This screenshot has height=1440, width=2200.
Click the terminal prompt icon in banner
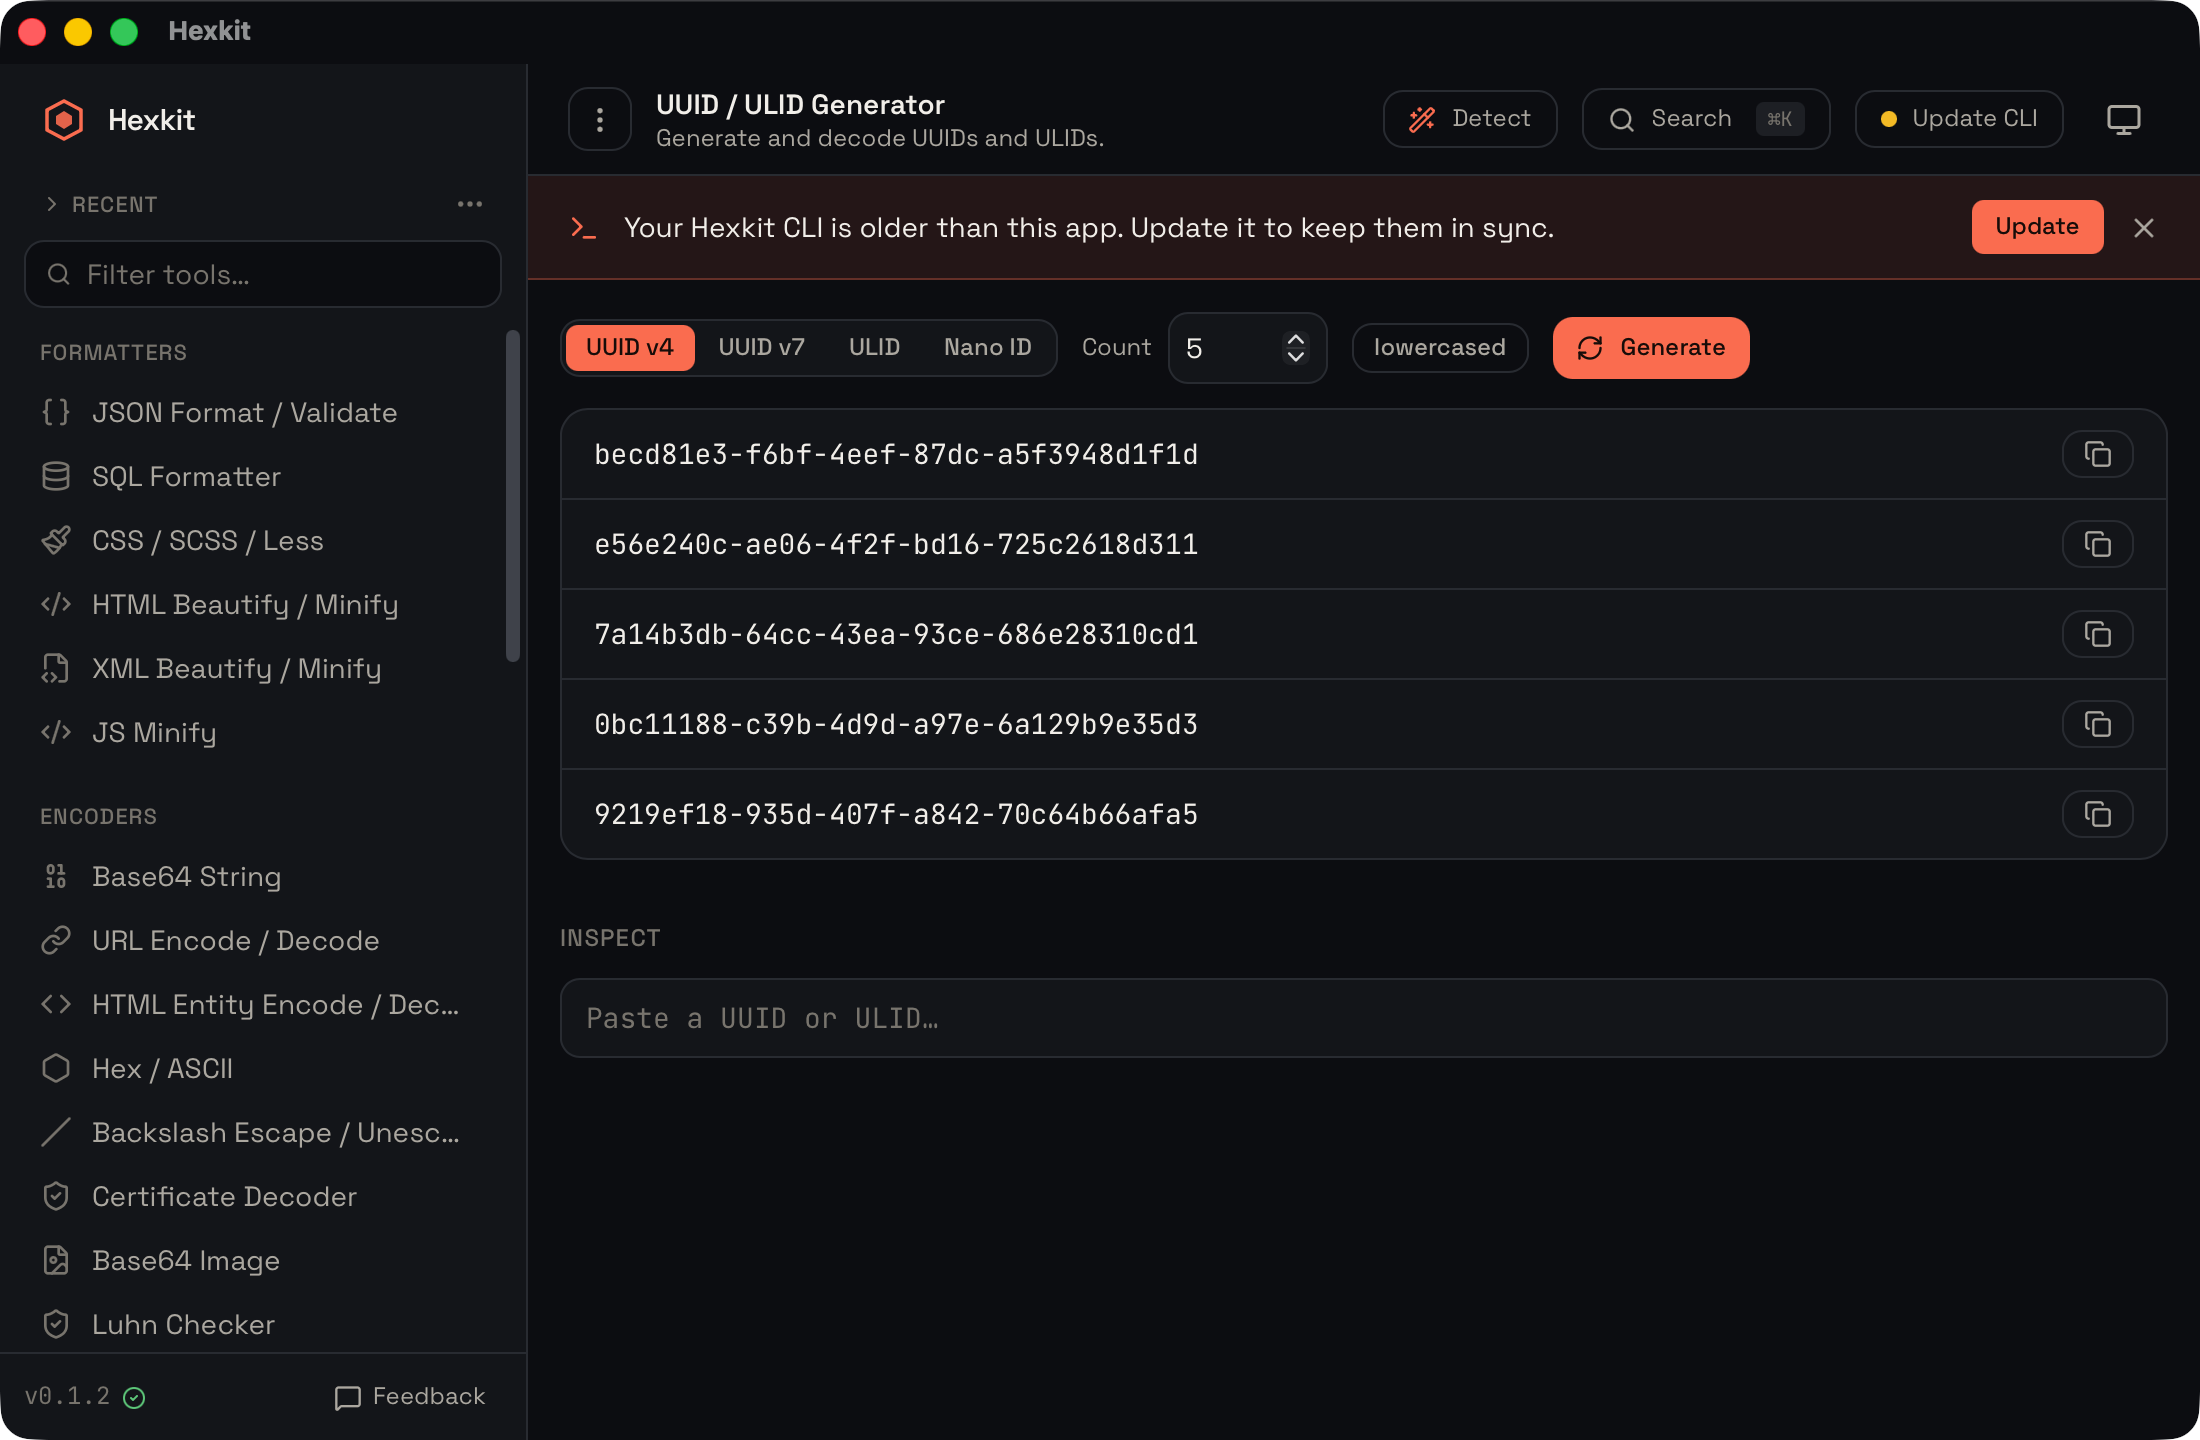[583, 228]
